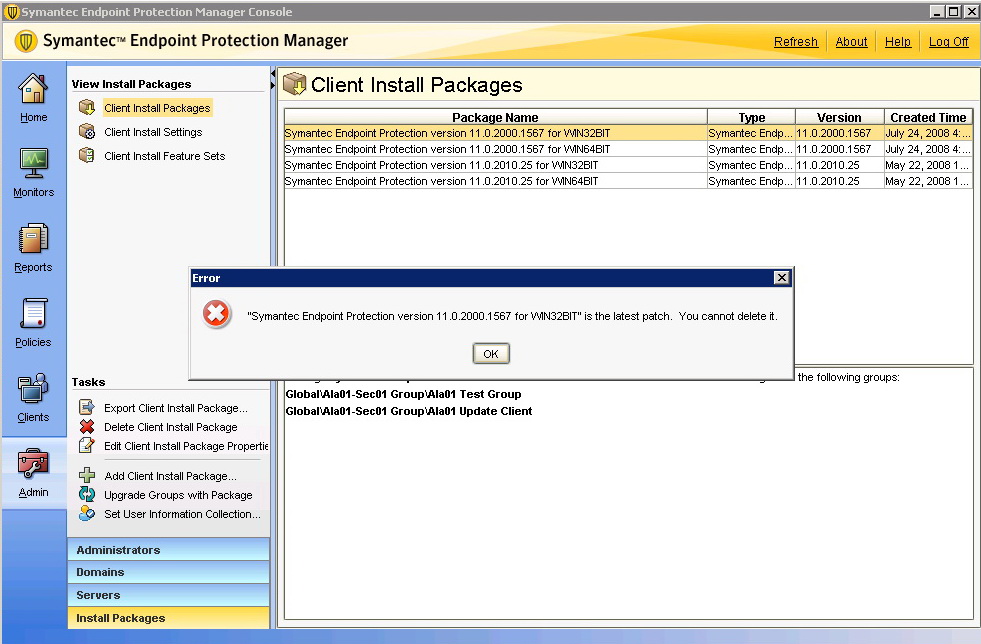Choose Add Client Install Package task
This screenshot has height=644, width=981.
tap(170, 476)
